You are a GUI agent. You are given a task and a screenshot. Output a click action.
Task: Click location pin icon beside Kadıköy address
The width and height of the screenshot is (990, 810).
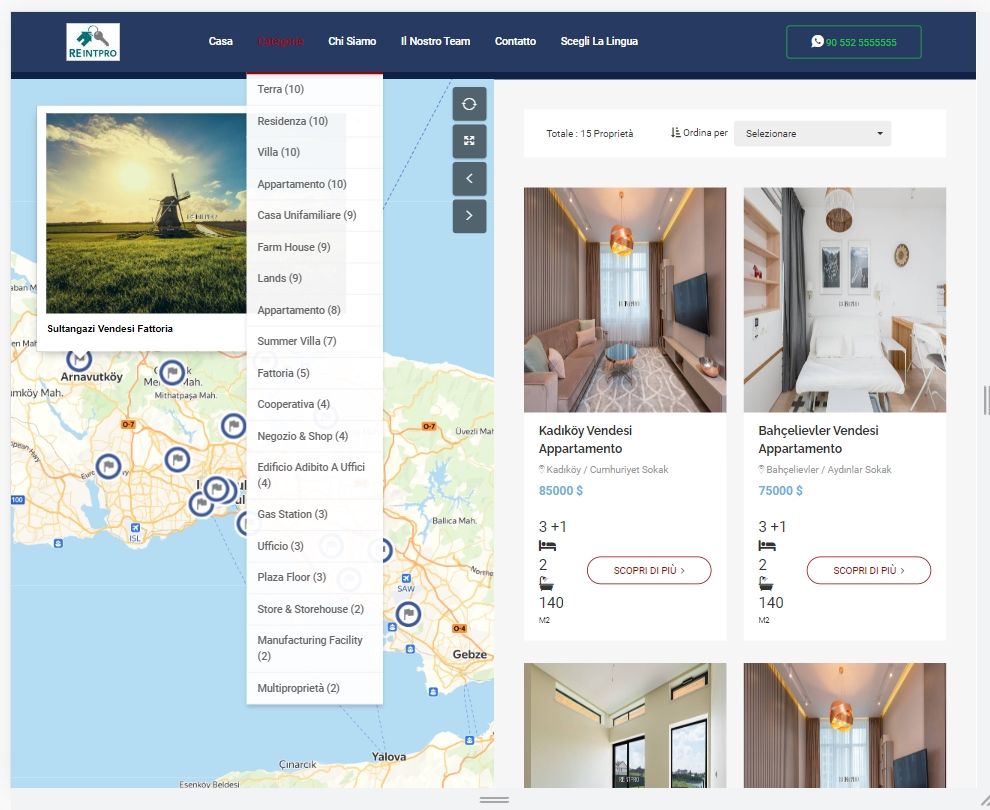coord(541,469)
